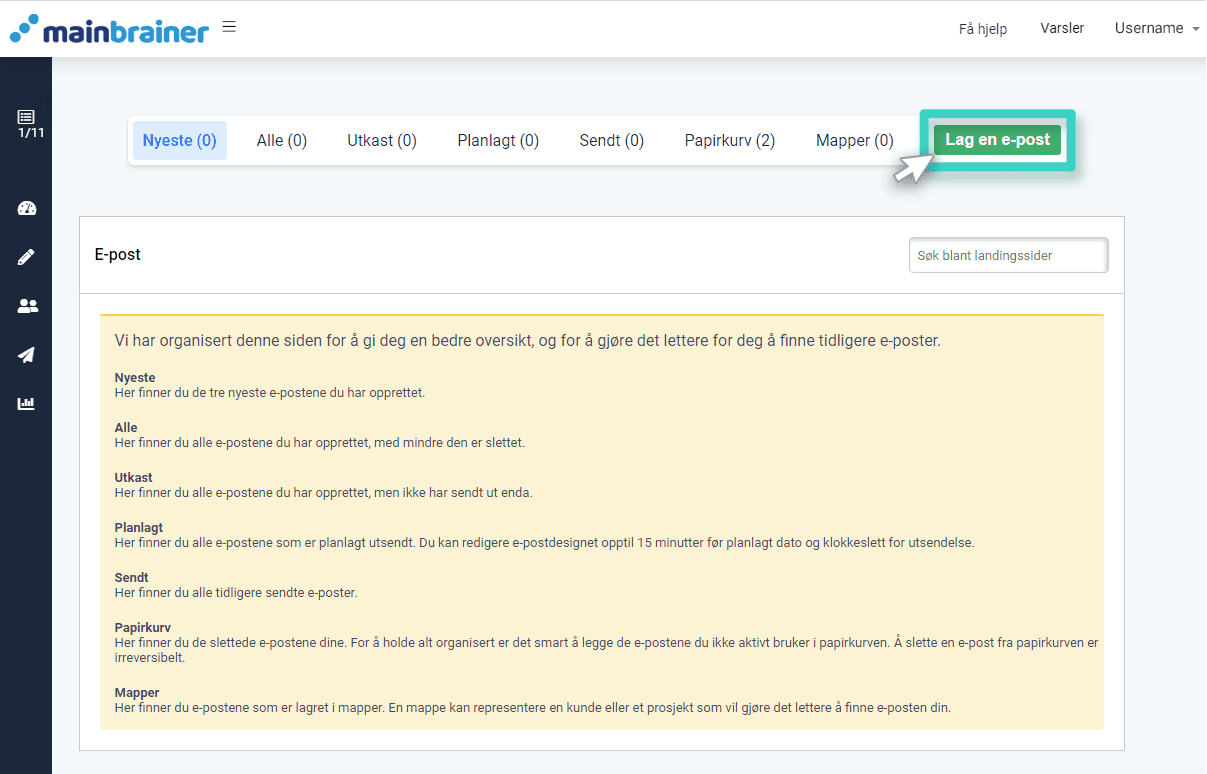Open contacts with the people icon
The height and width of the screenshot is (774, 1207).
(25, 305)
